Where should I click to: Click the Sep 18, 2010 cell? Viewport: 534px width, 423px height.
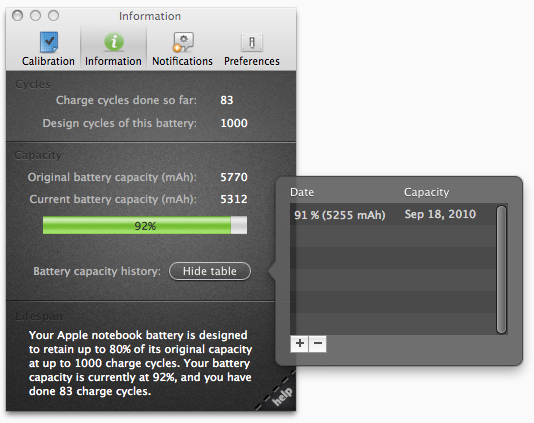(x=440, y=214)
